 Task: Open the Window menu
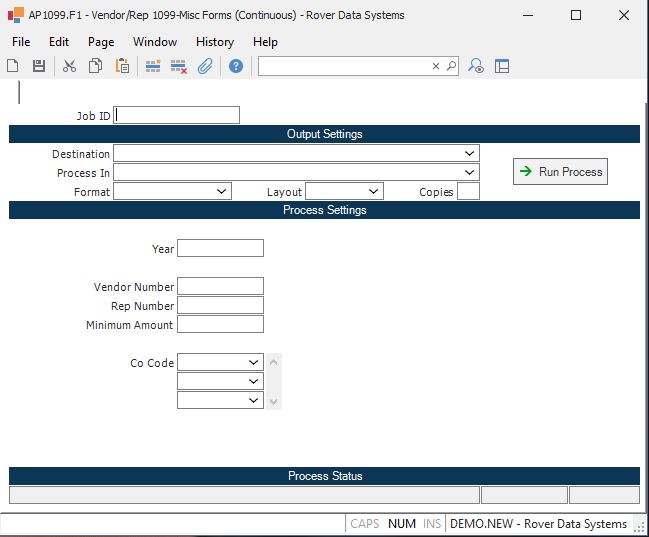tap(155, 42)
